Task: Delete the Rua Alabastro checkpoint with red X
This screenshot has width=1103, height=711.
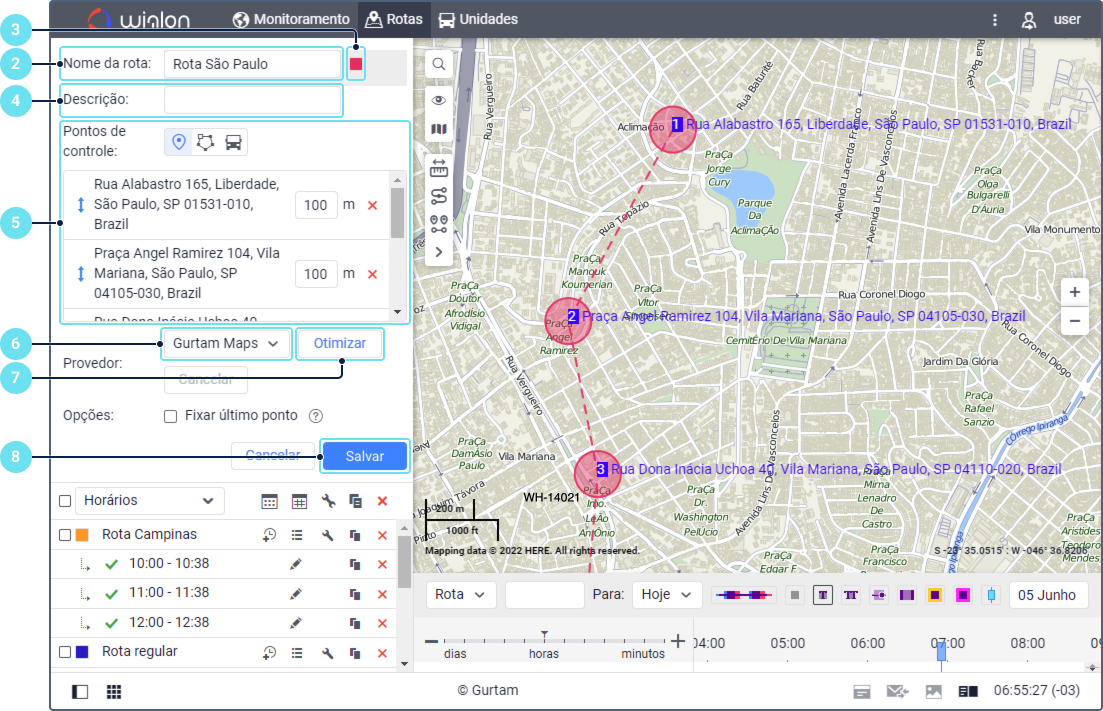Action: coord(372,205)
